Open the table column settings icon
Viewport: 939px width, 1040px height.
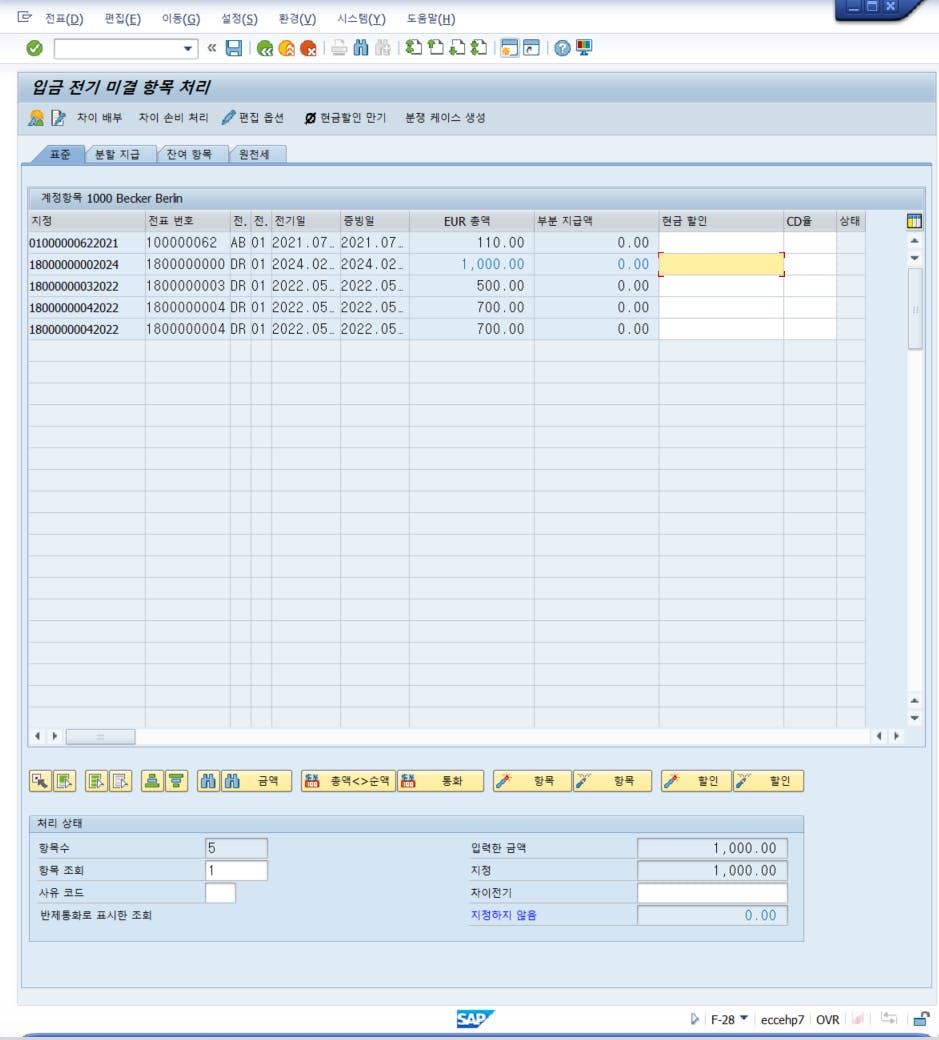tap(914, 222)
